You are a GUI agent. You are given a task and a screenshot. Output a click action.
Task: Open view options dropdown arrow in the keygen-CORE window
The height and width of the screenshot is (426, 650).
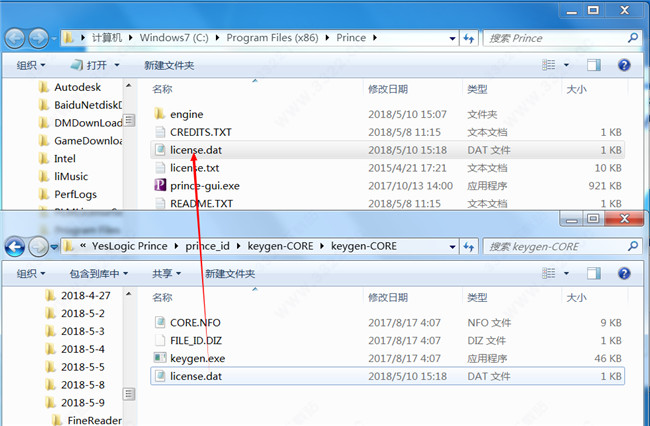[566, 274]
